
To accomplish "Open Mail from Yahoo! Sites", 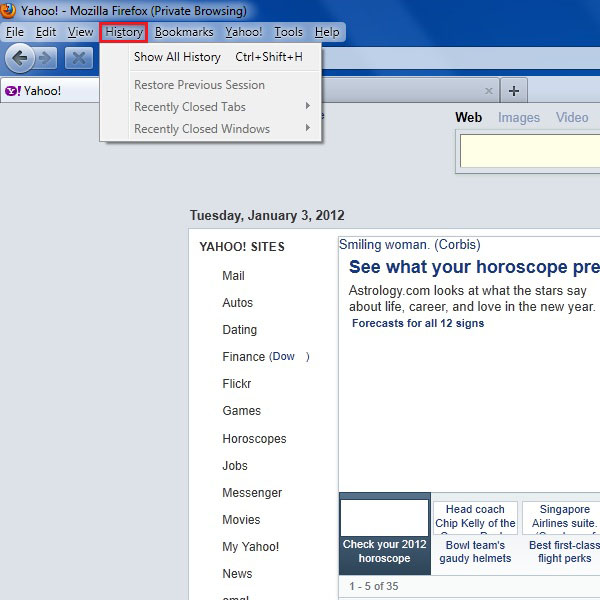I will coord(233,276).
